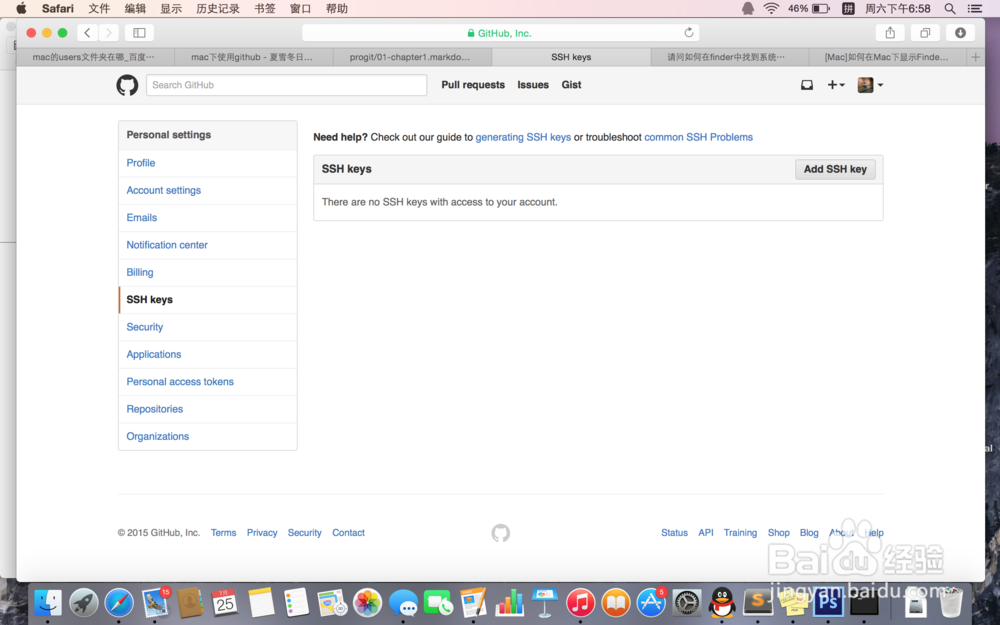
Task: Click the Safari address bar
Action: [501, 33]
